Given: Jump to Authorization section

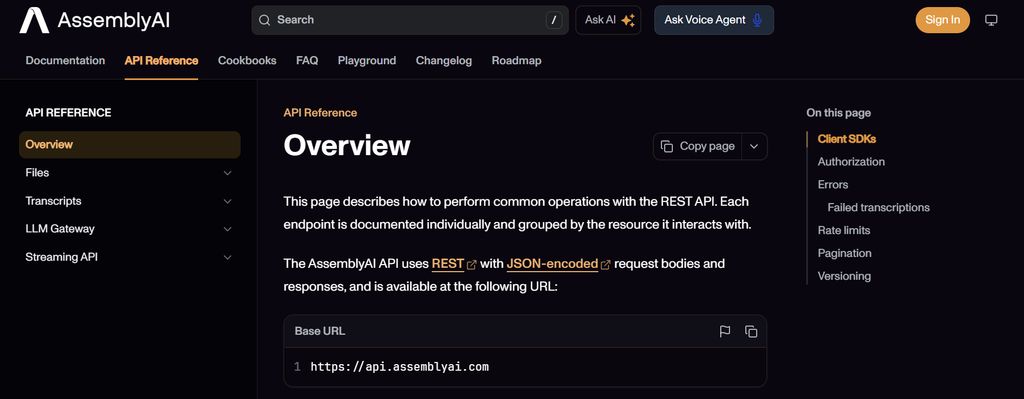Looking at the screenshot, I should [x=851, y=162].
